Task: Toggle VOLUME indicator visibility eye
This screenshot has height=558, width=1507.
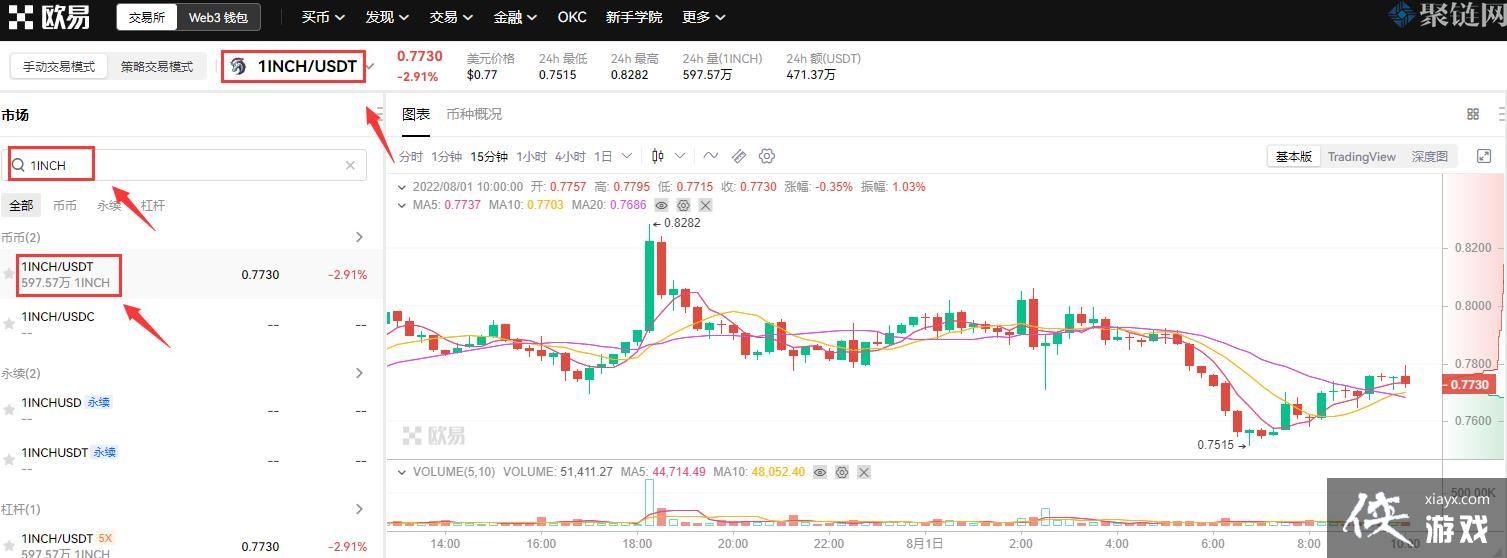Action: coord(820,472)
